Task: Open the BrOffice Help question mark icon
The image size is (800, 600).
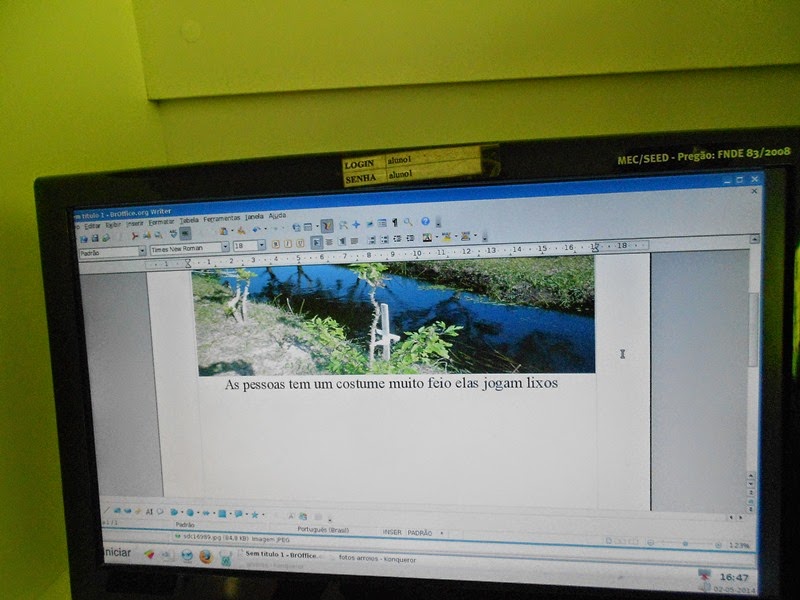Action: coord(426,221)
